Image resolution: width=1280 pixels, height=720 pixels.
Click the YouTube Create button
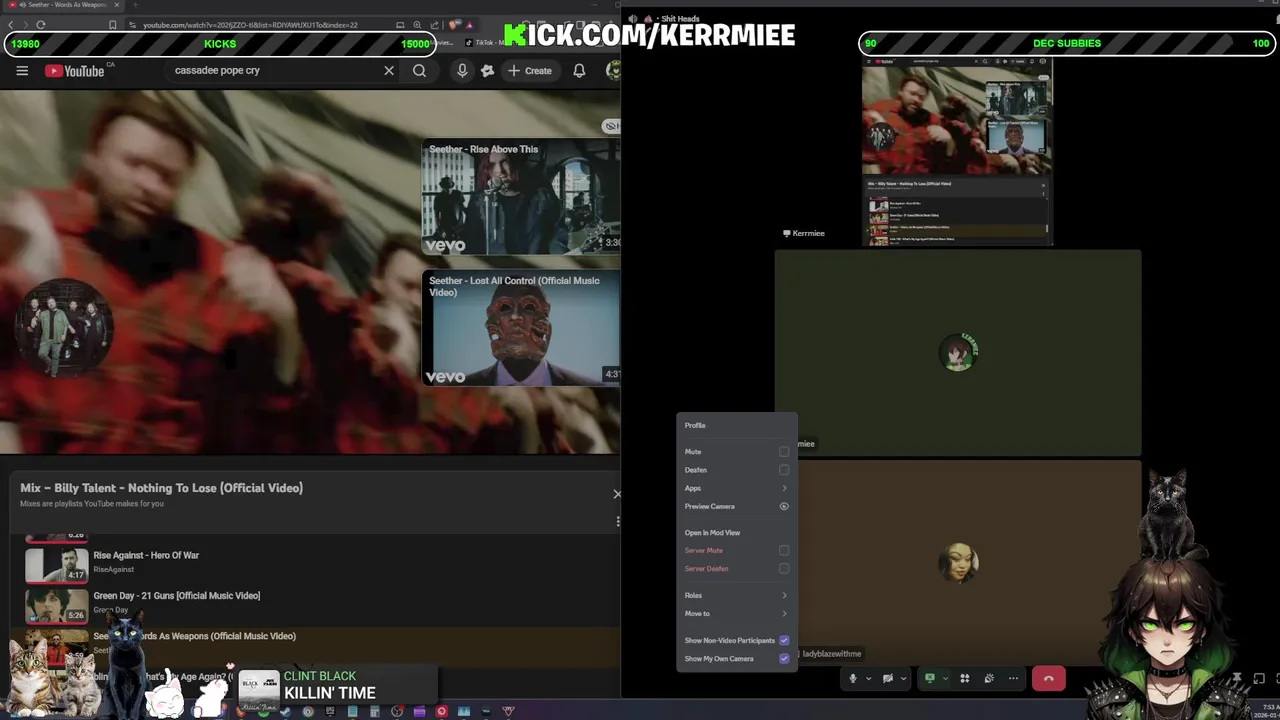click(529, 71)
